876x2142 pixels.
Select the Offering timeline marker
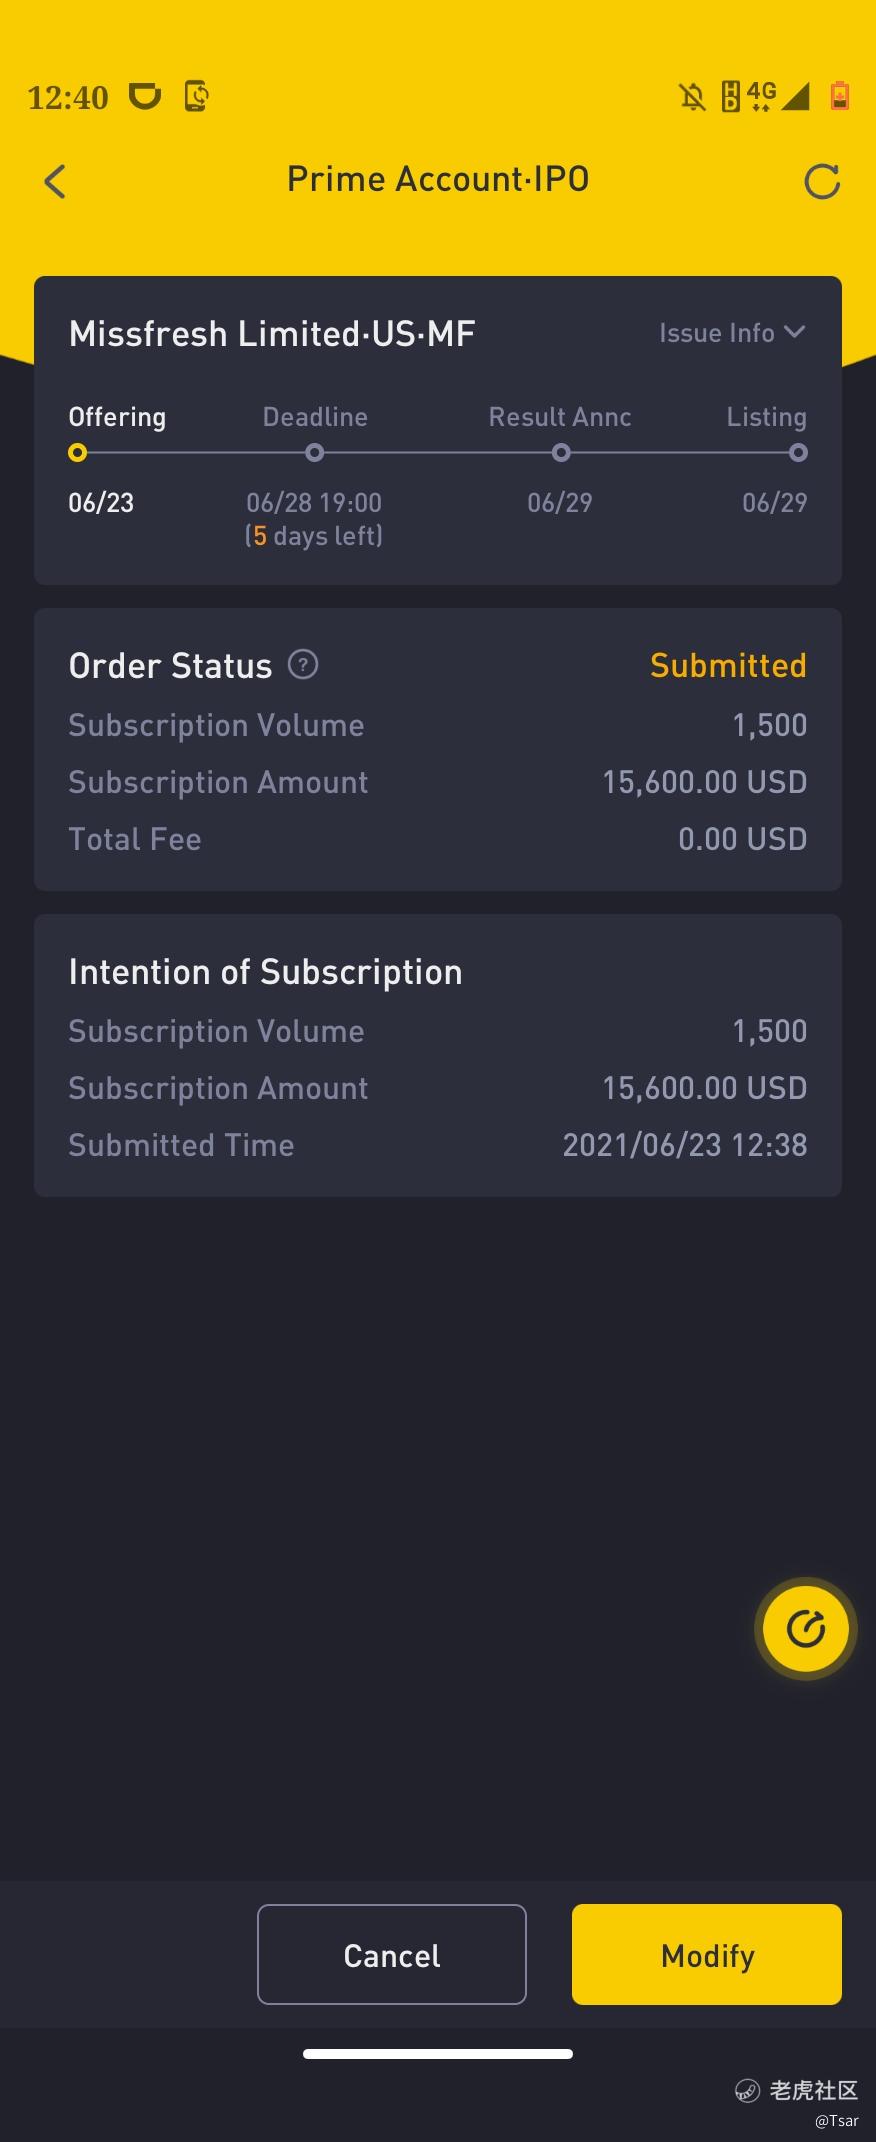78,453
